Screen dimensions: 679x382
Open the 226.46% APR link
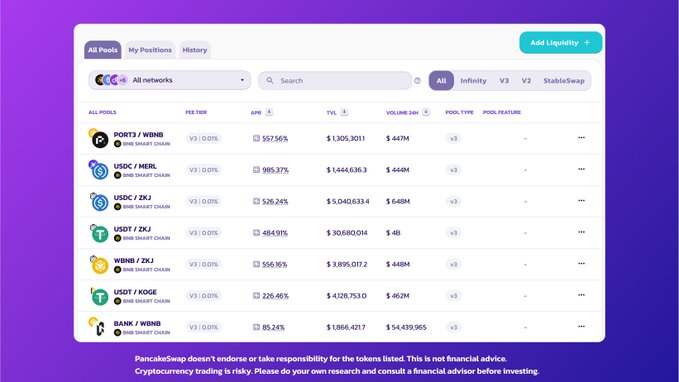pos(275,296)
